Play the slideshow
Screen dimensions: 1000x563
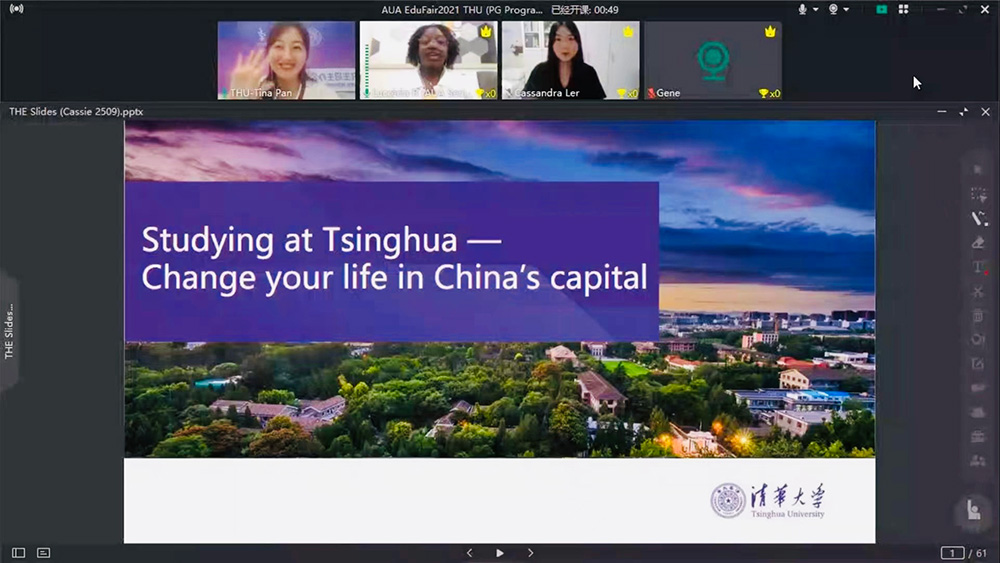(x=500, y=553)
